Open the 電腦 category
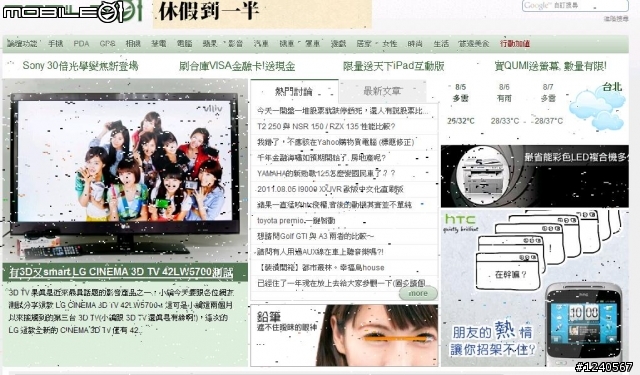The image size is (640, 375). pyautogui.click(x=184, y=43)
